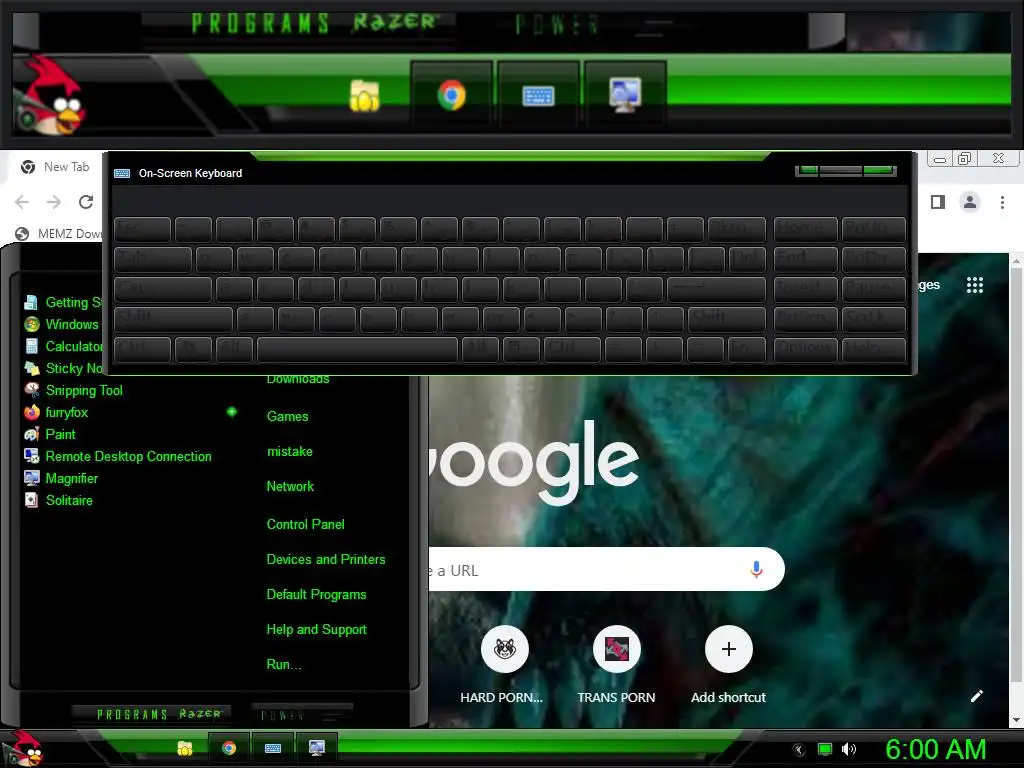
Task: Go back in Chrome
Action: pyautogui.click(x=22, y=202)
